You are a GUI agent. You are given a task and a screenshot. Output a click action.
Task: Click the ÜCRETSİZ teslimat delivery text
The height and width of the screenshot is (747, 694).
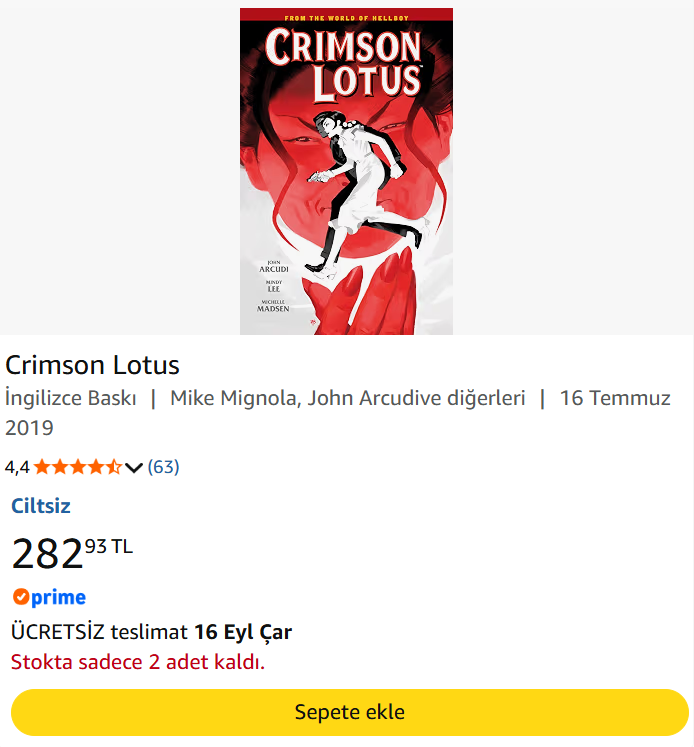[99, 632]
